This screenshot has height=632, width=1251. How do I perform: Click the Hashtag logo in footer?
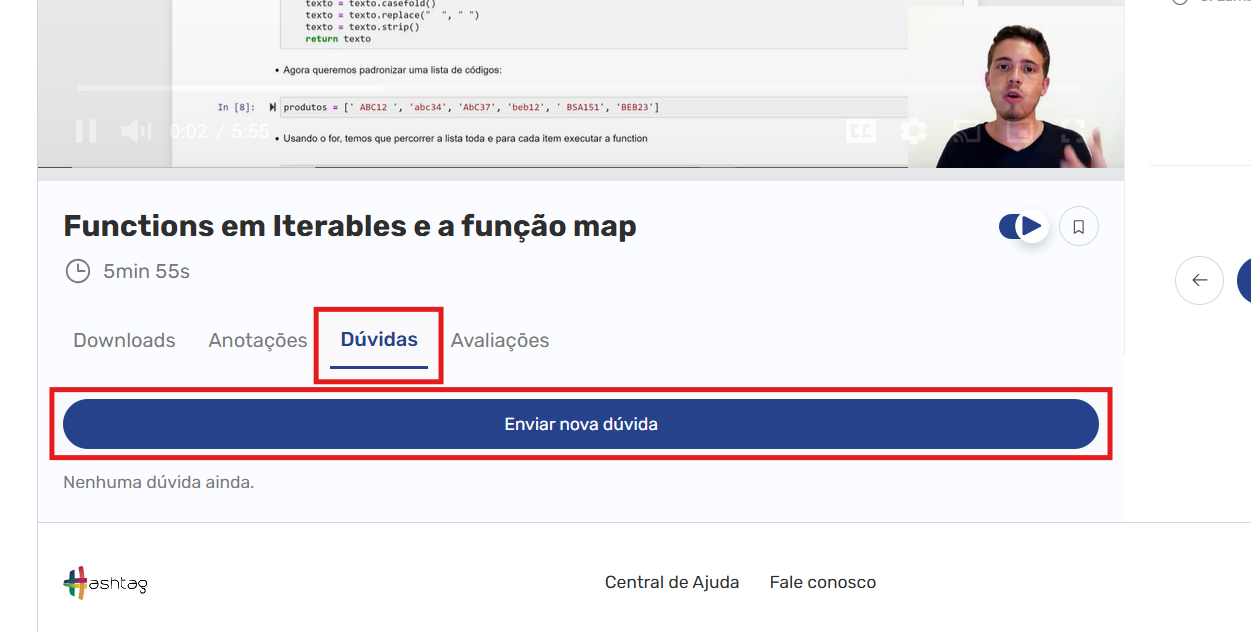(x=105, y=583)
